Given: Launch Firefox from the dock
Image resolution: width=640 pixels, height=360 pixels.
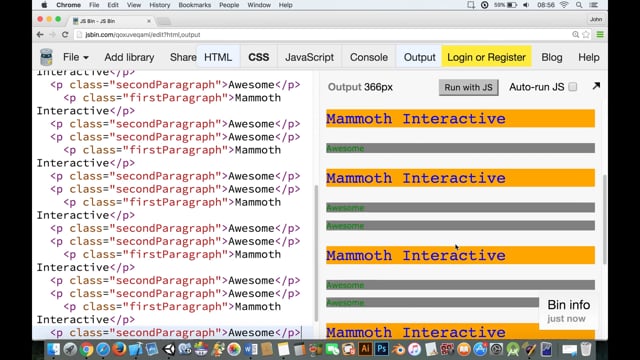Looking at the screenshot, I should click(x=119, y=349).
